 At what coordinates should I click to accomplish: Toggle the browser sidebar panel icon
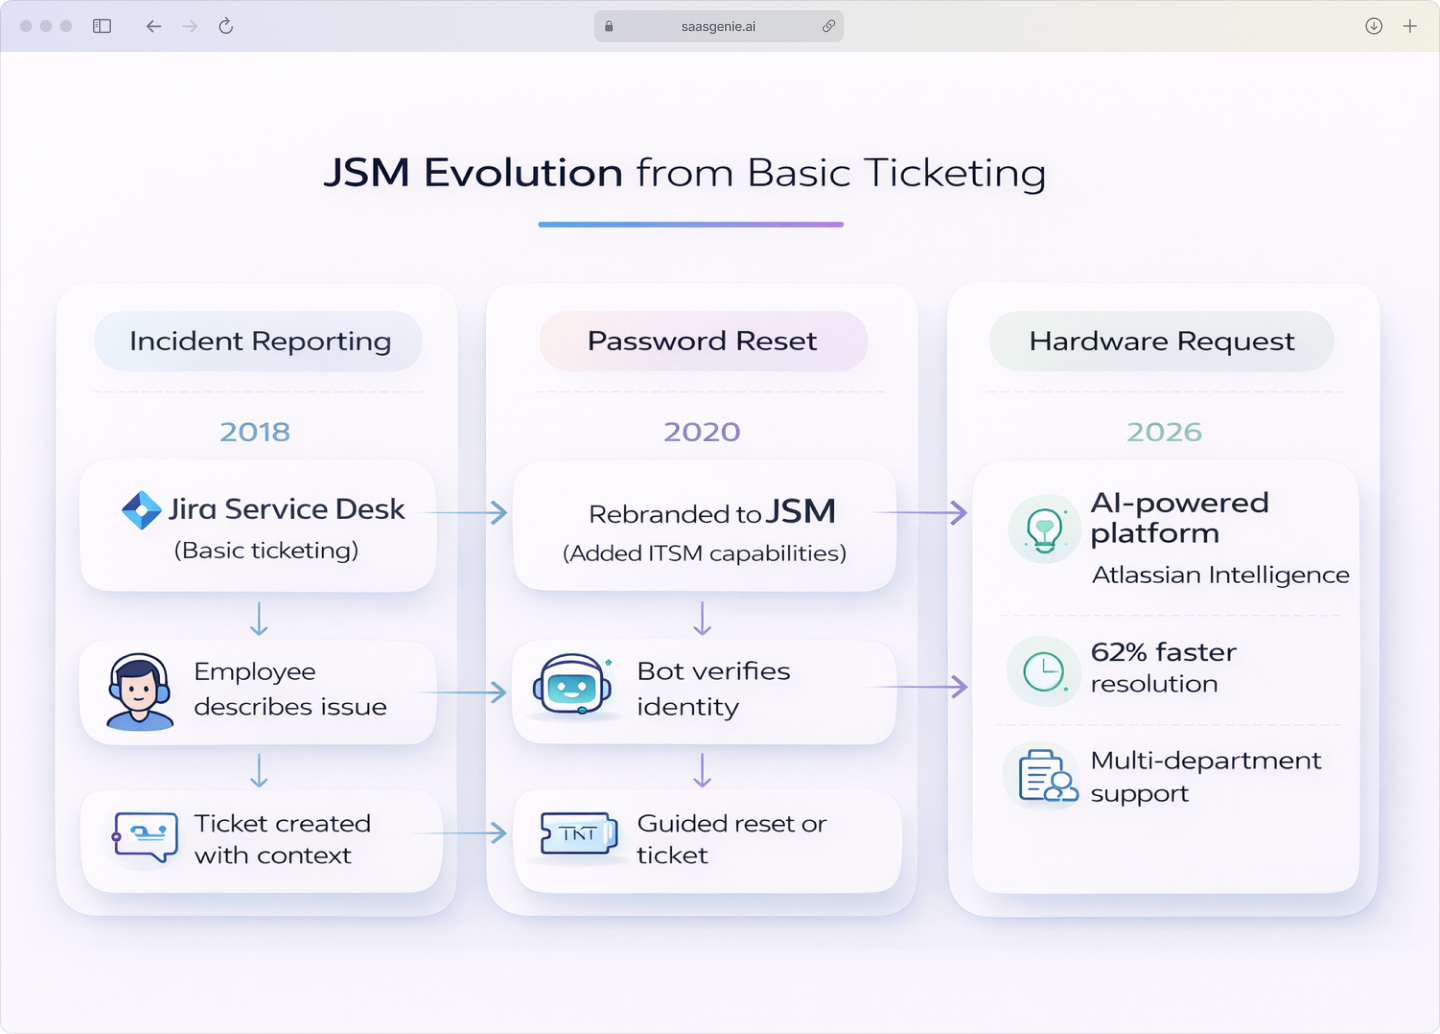coord(102,26)
